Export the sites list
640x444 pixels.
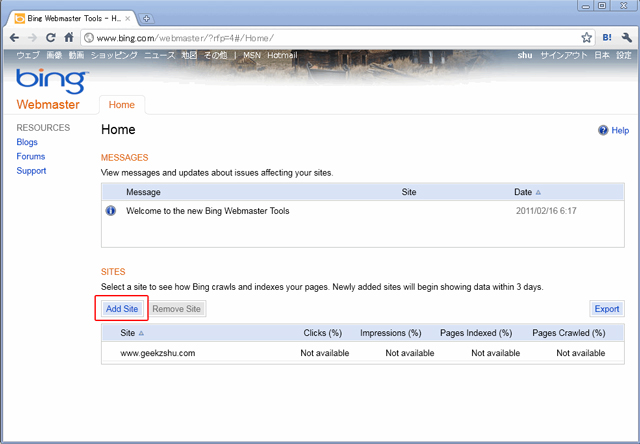point(607,309)
